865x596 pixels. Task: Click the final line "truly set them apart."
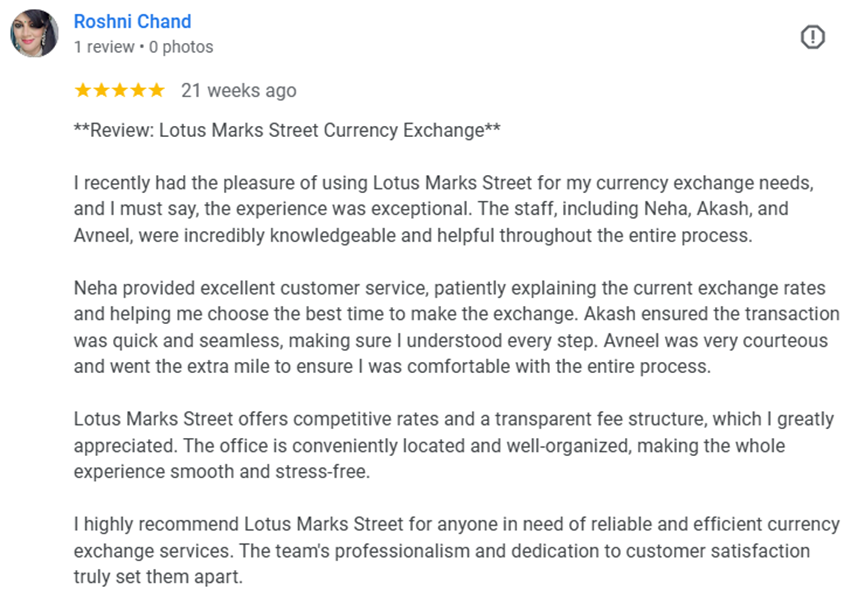point(158,577)
